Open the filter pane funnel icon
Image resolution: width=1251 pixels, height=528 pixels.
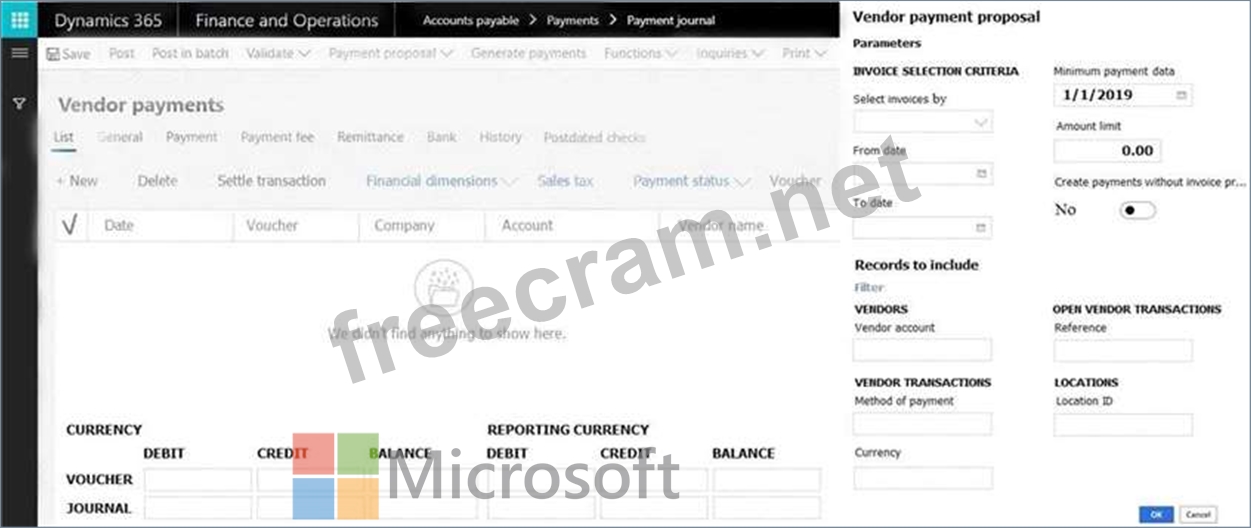tap(19, 103)
